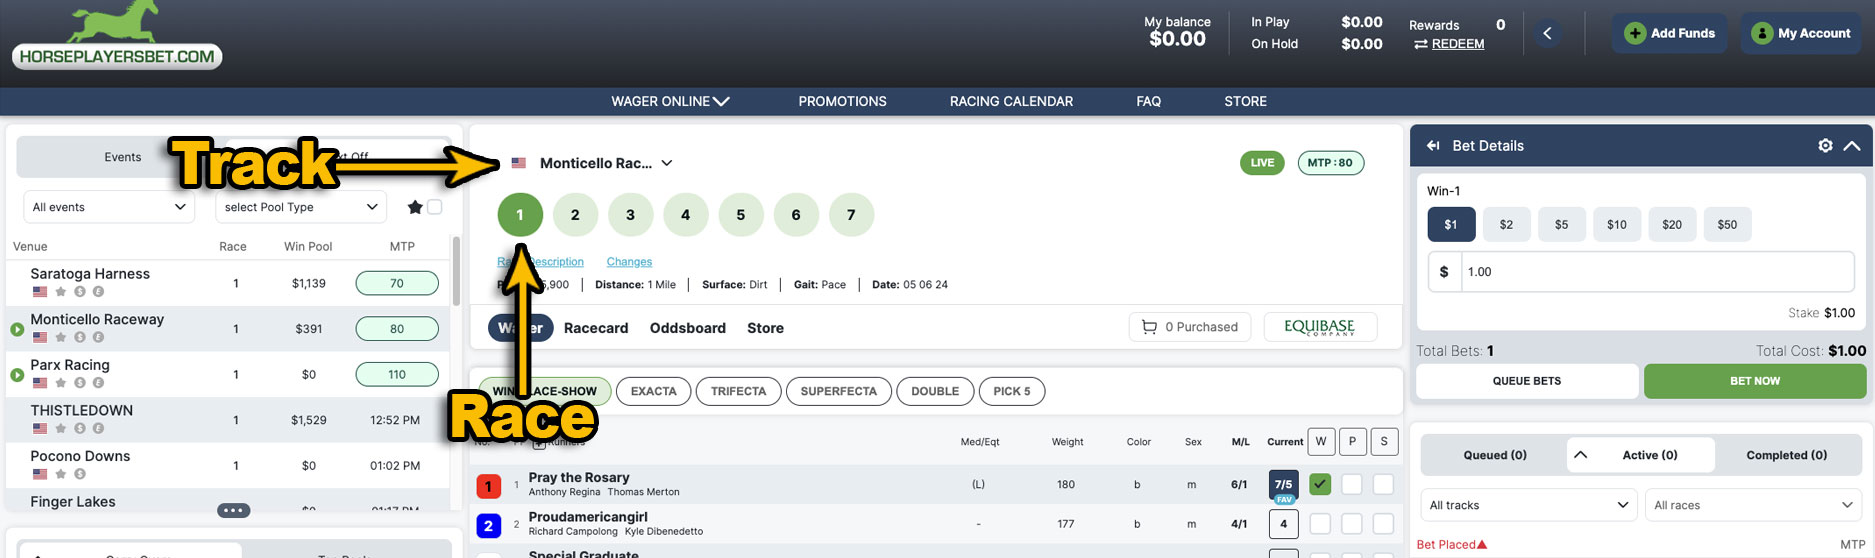Collapse the header balance panel arrow
Screen dimensions: 1875x558
(x=1547, y=33)
